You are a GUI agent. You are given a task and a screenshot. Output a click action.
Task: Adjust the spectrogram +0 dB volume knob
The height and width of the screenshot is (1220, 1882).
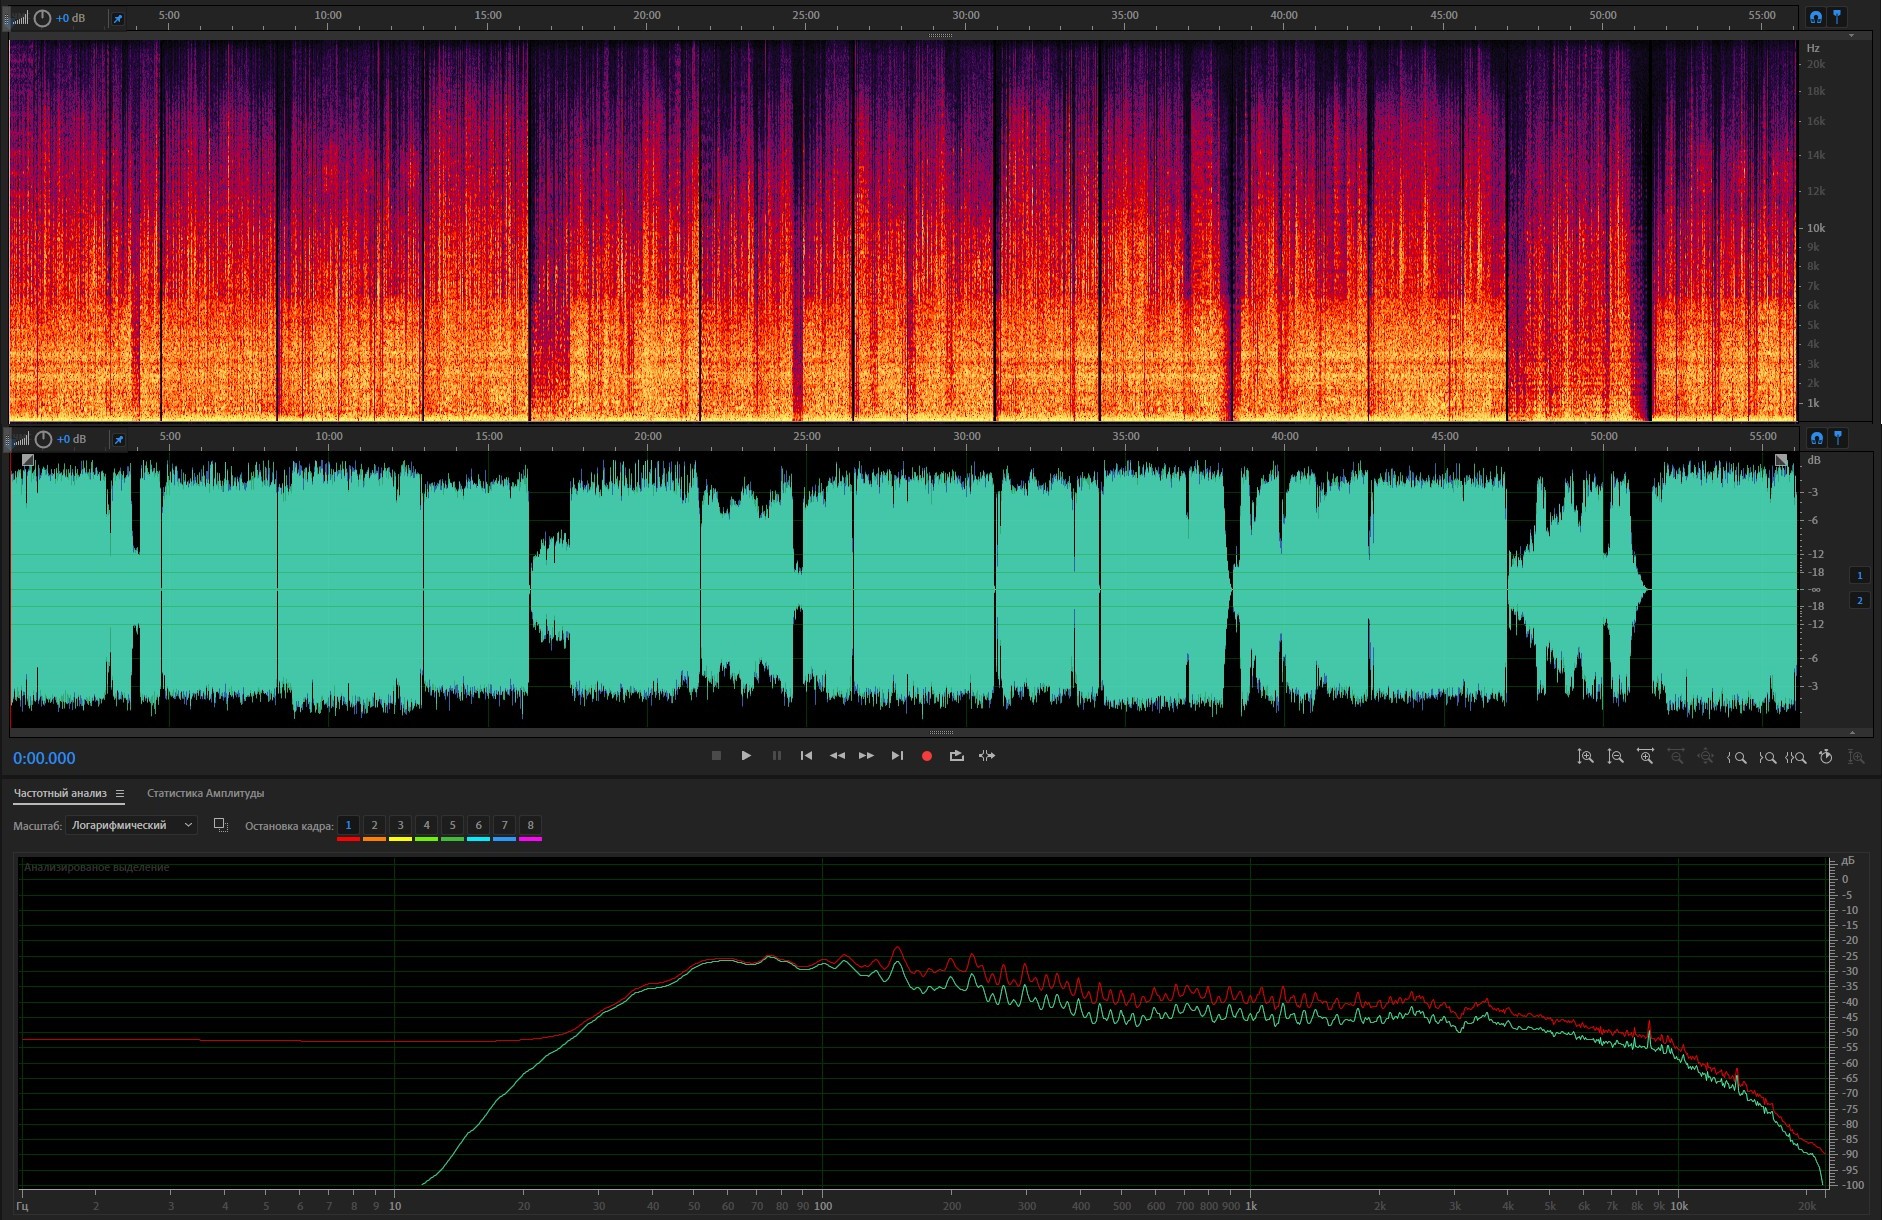click(42, 18)
